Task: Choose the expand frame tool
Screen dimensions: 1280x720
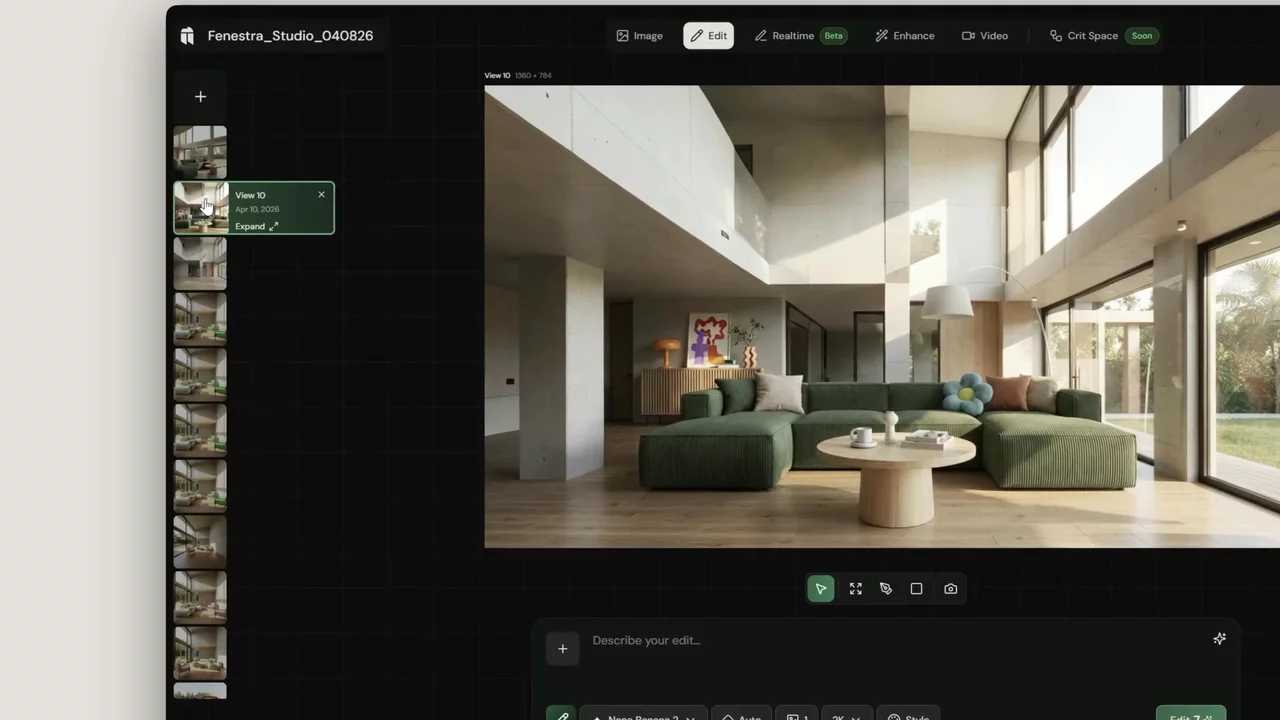Action: click(x=856, y=589)
